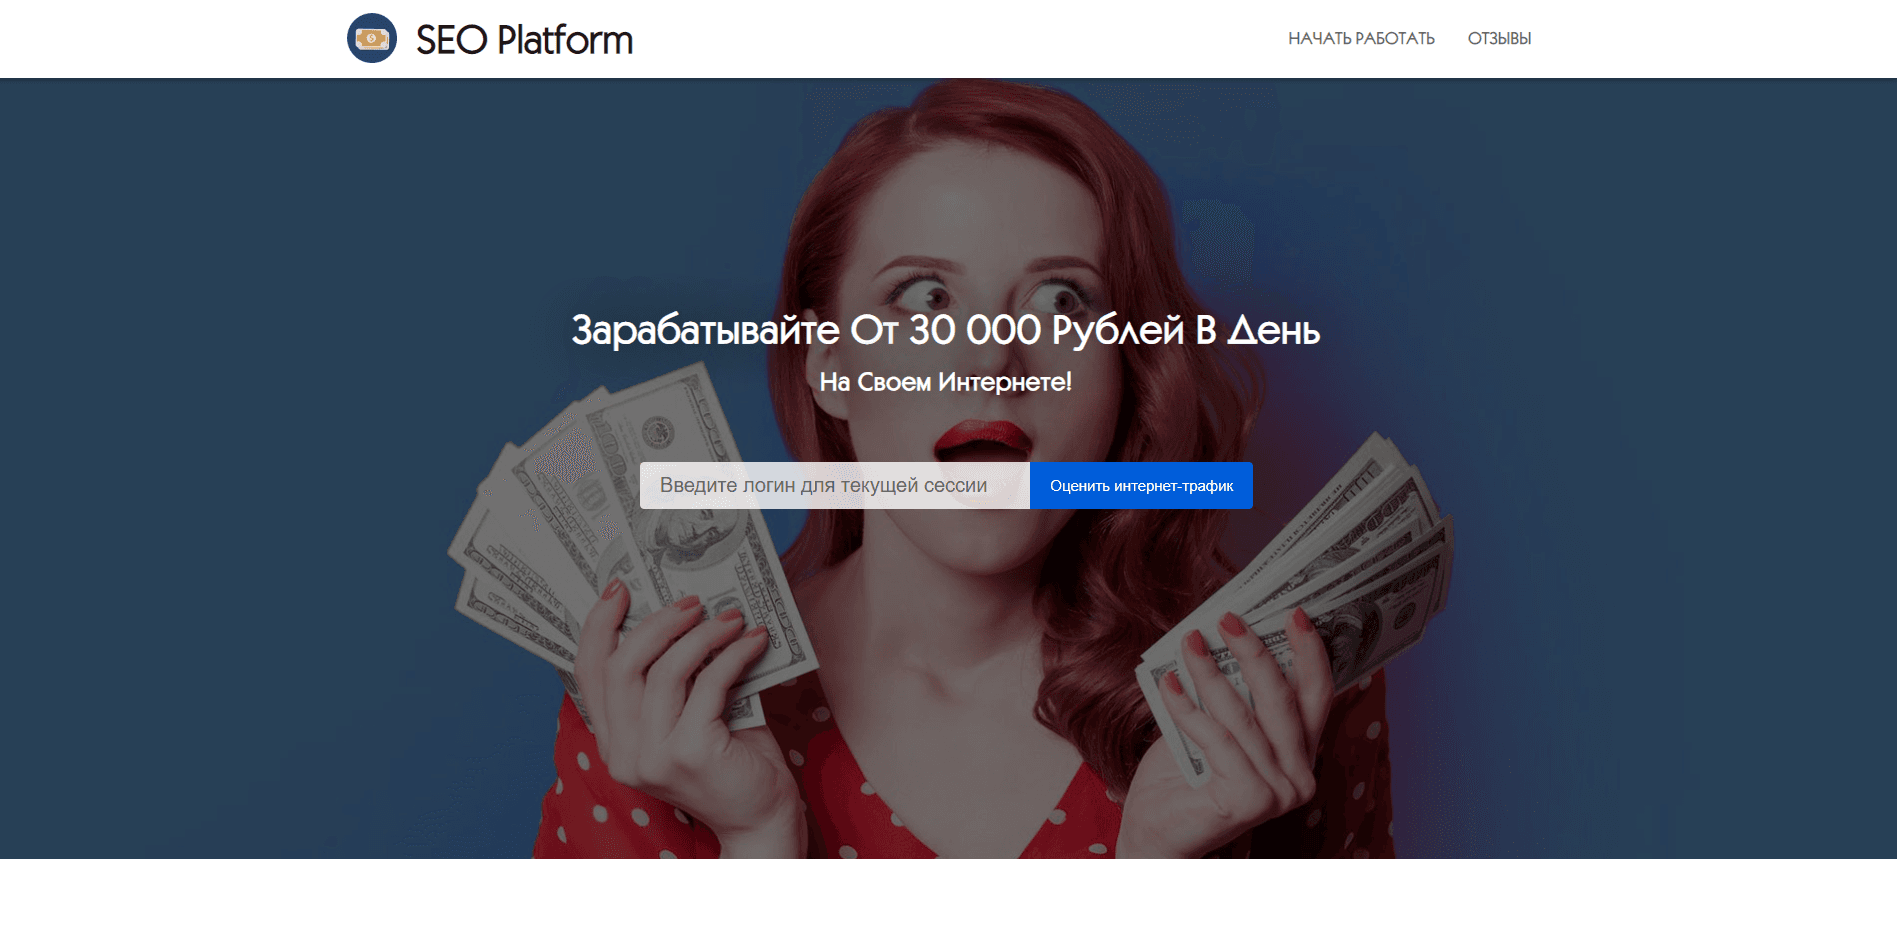The width and height of the screenshot is (1897, 939).
Task: Open the ОТЗЫВЫ section from the menu
Action: point(1499,38)
